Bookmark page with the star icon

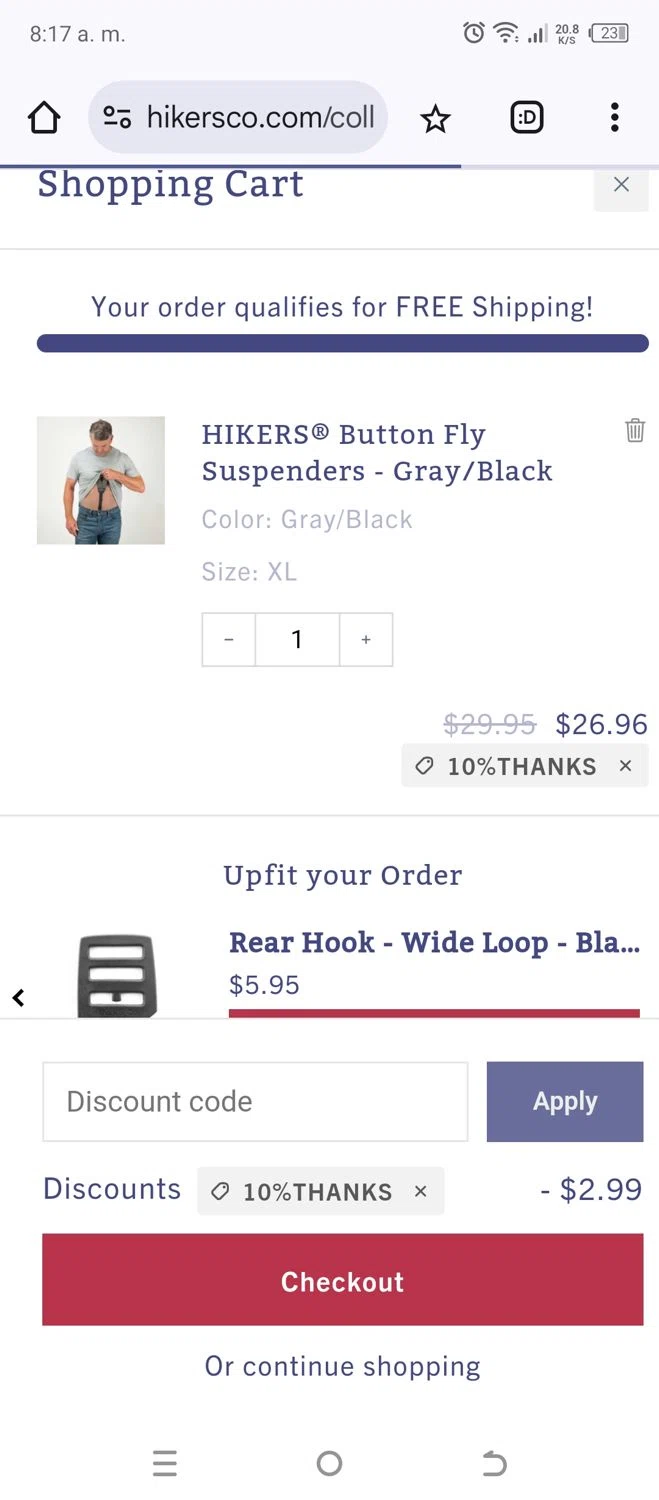[435, 119]
